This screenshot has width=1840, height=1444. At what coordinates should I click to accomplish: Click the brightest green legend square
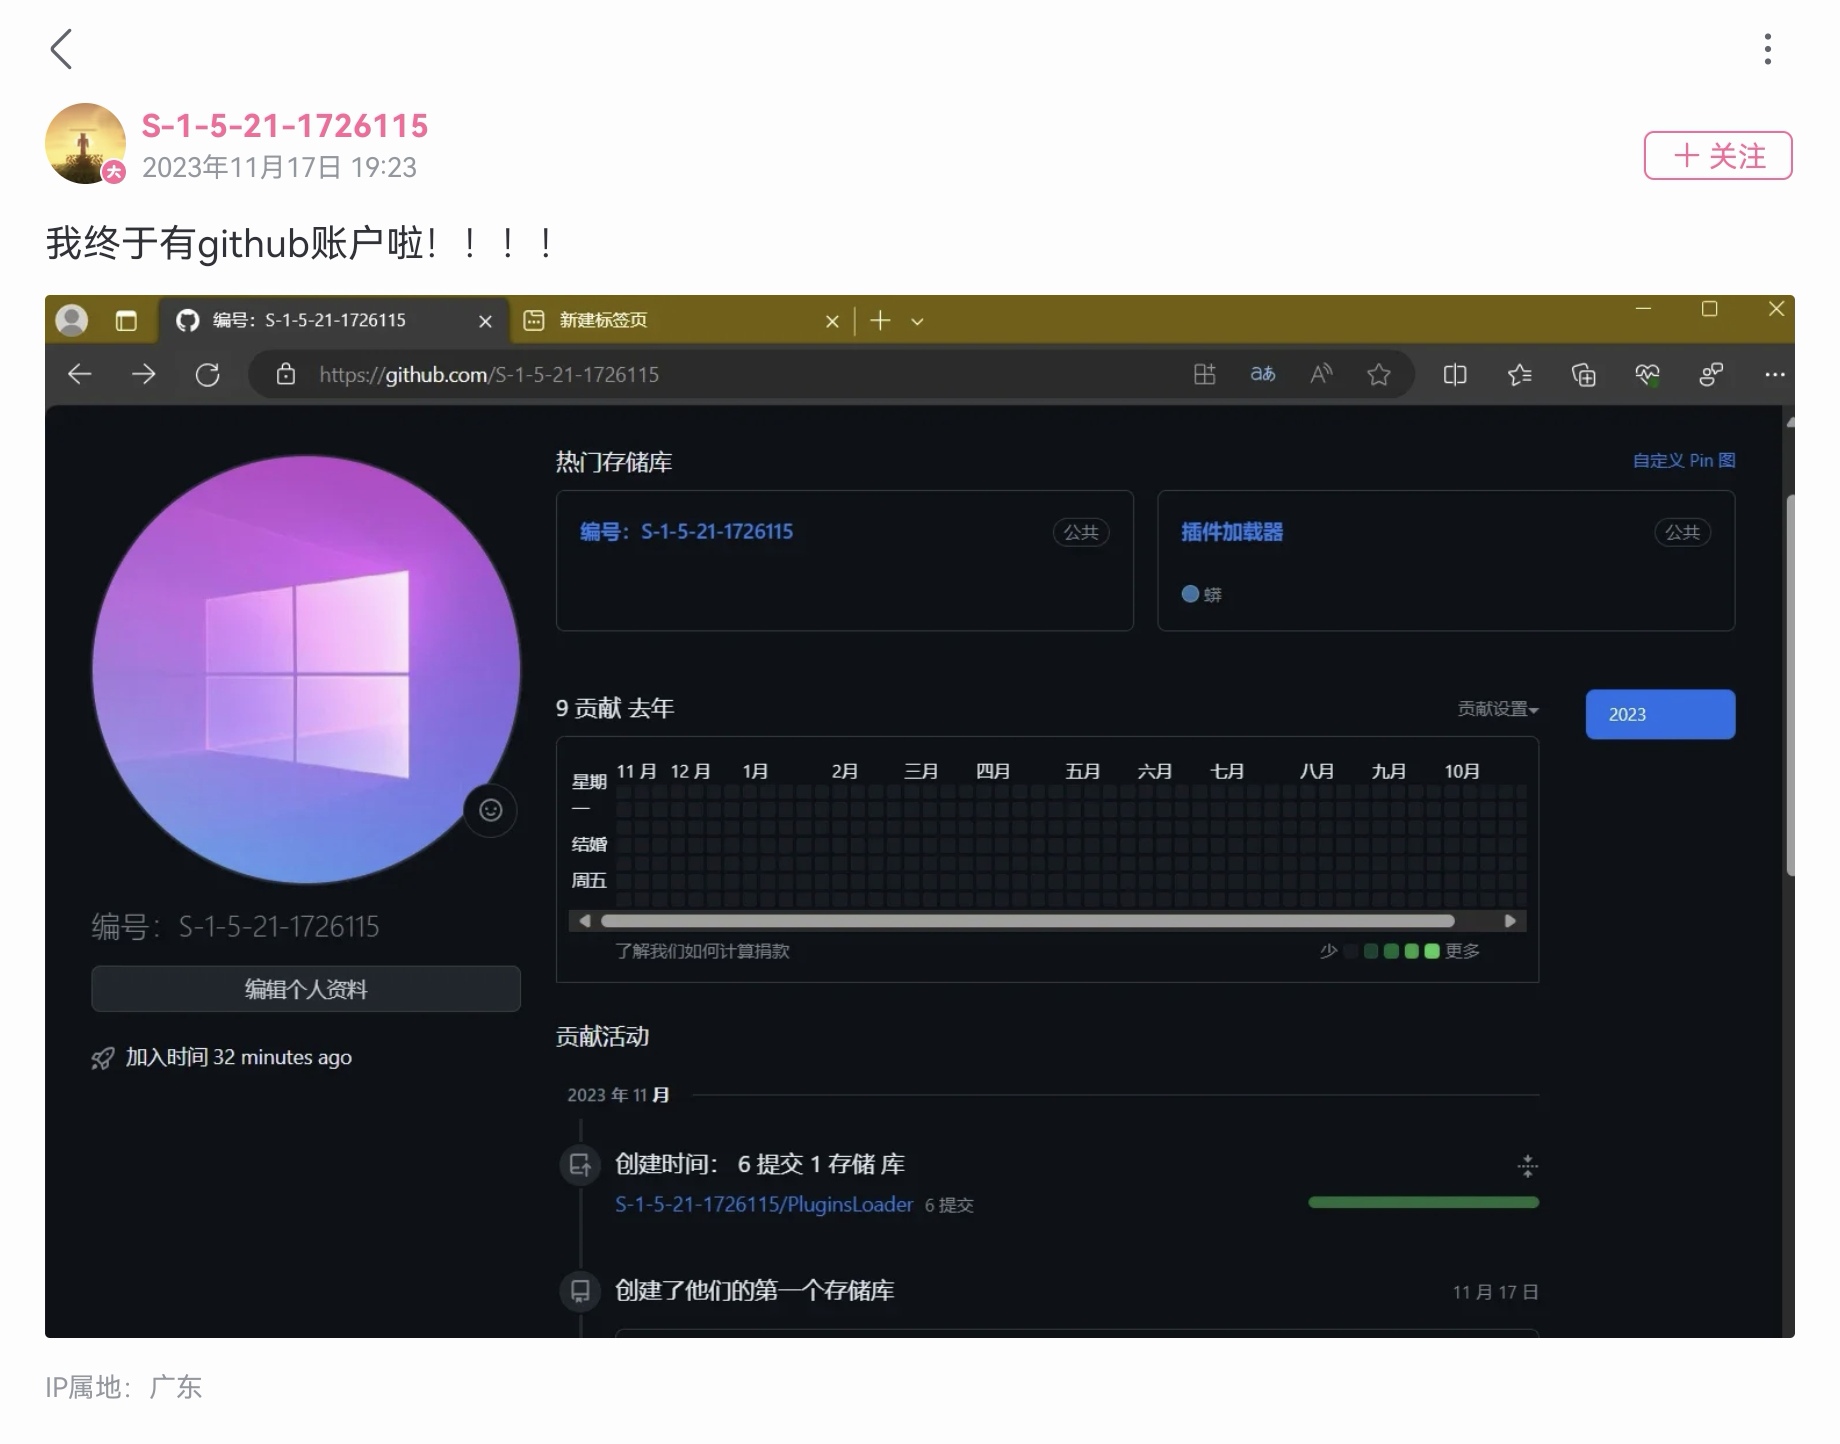click(1432, 951)
